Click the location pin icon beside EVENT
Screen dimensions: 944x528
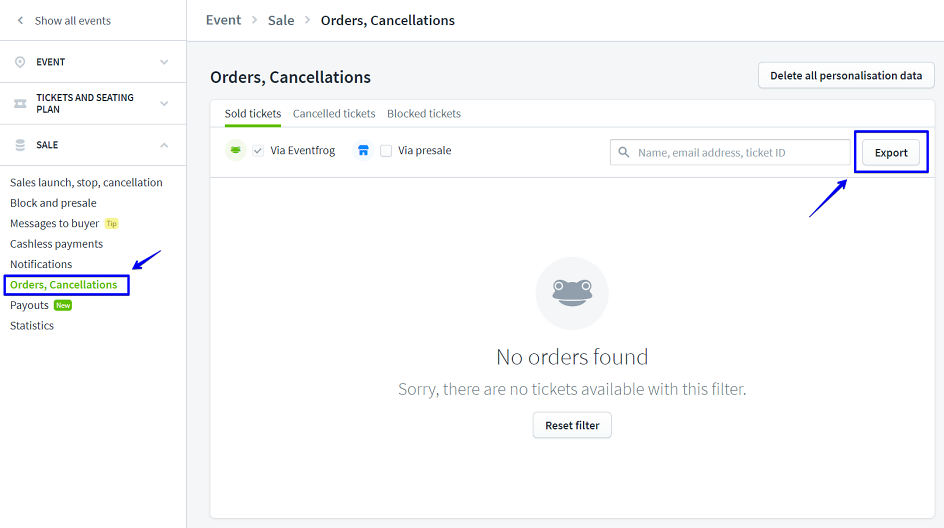pyautogui.click(x=20, y=62)
